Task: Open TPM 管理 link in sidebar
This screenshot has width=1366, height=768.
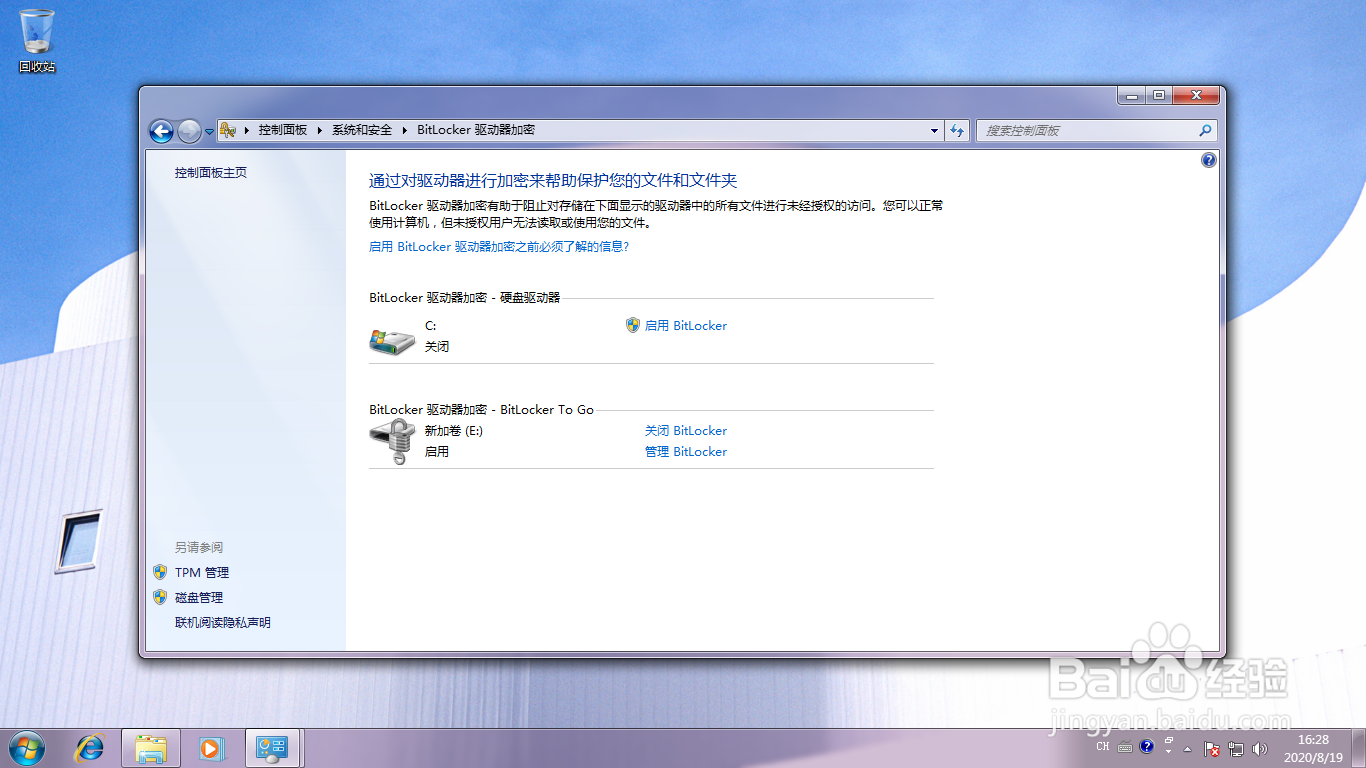Action: [202, 572]
